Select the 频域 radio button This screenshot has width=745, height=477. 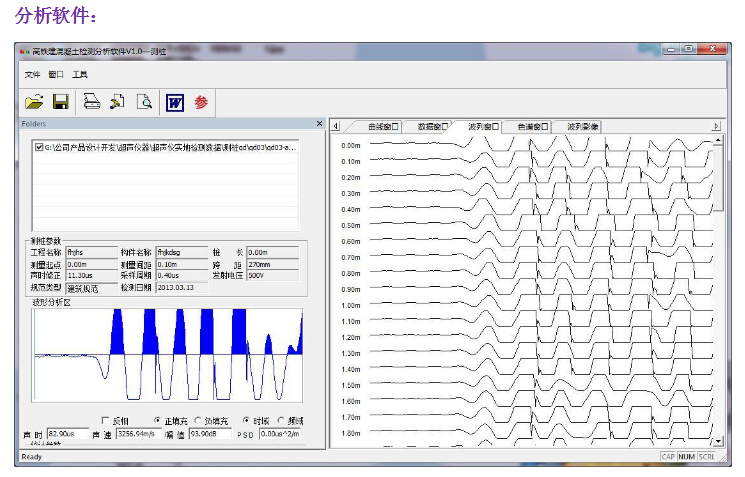[281, 420]
